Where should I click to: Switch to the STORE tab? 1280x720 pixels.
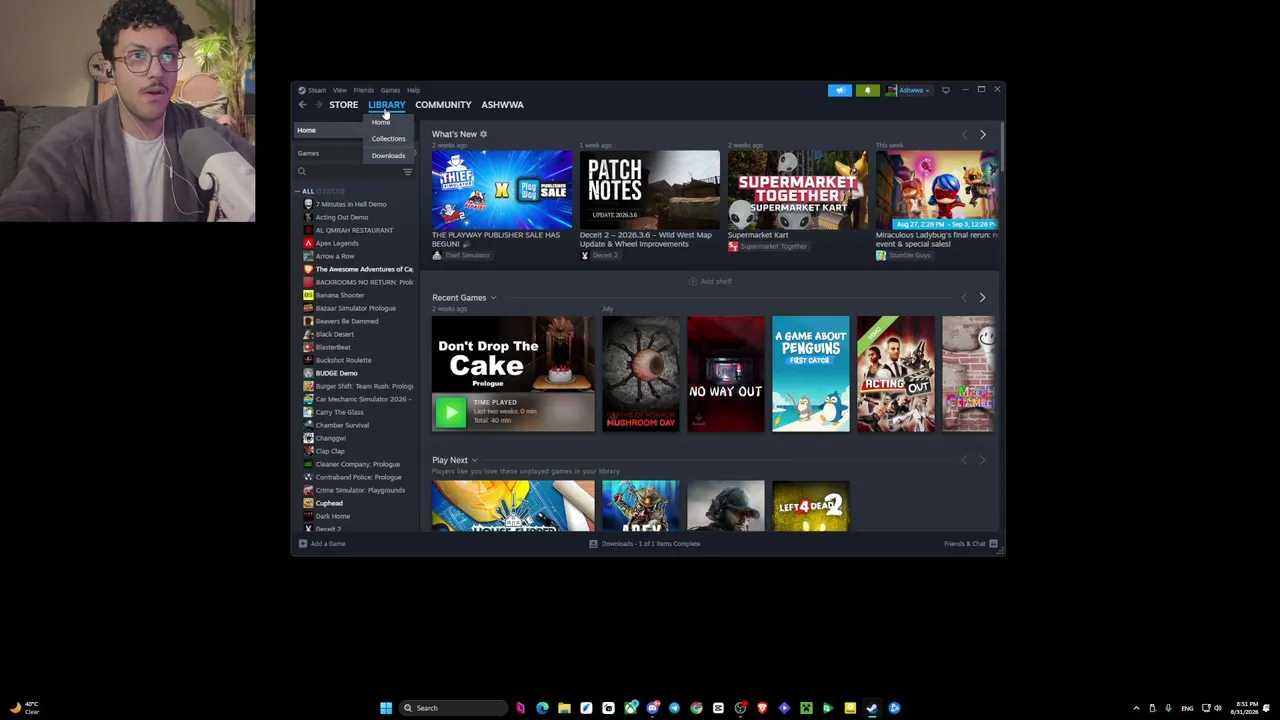click(x=343, y=104)
